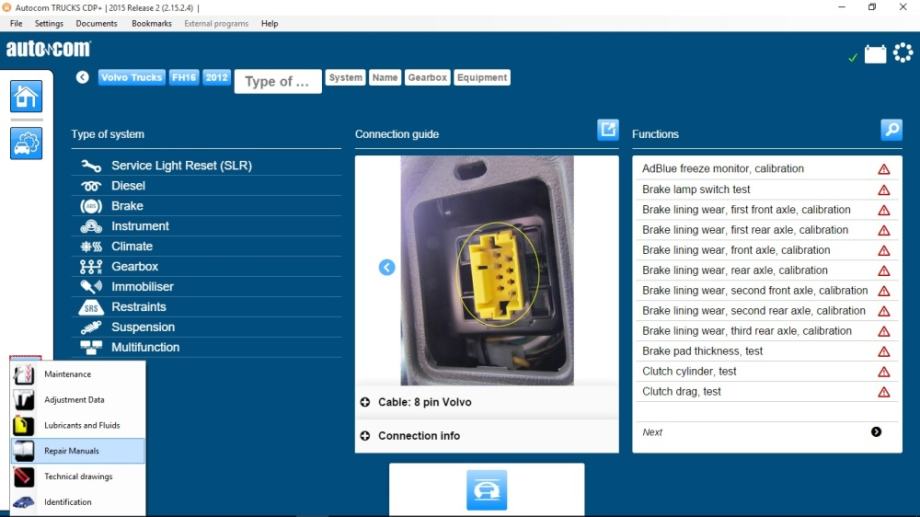Open the Functions search magnifier
920x517 pixels.
pyautogui.click(x=891, y=129)
